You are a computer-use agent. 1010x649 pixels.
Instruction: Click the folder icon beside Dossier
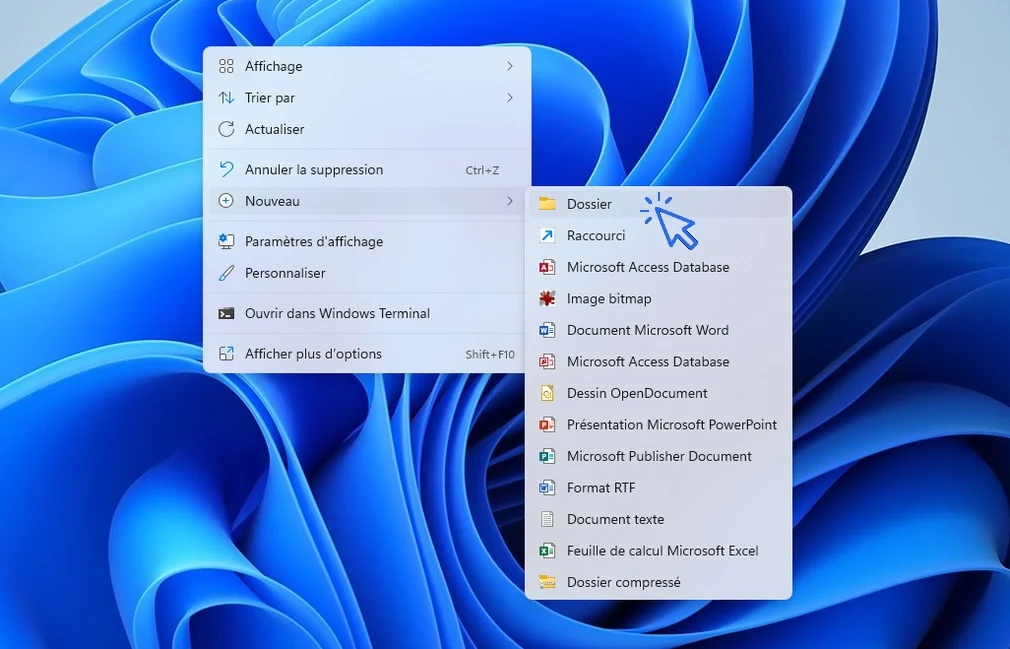pos(545,203)
